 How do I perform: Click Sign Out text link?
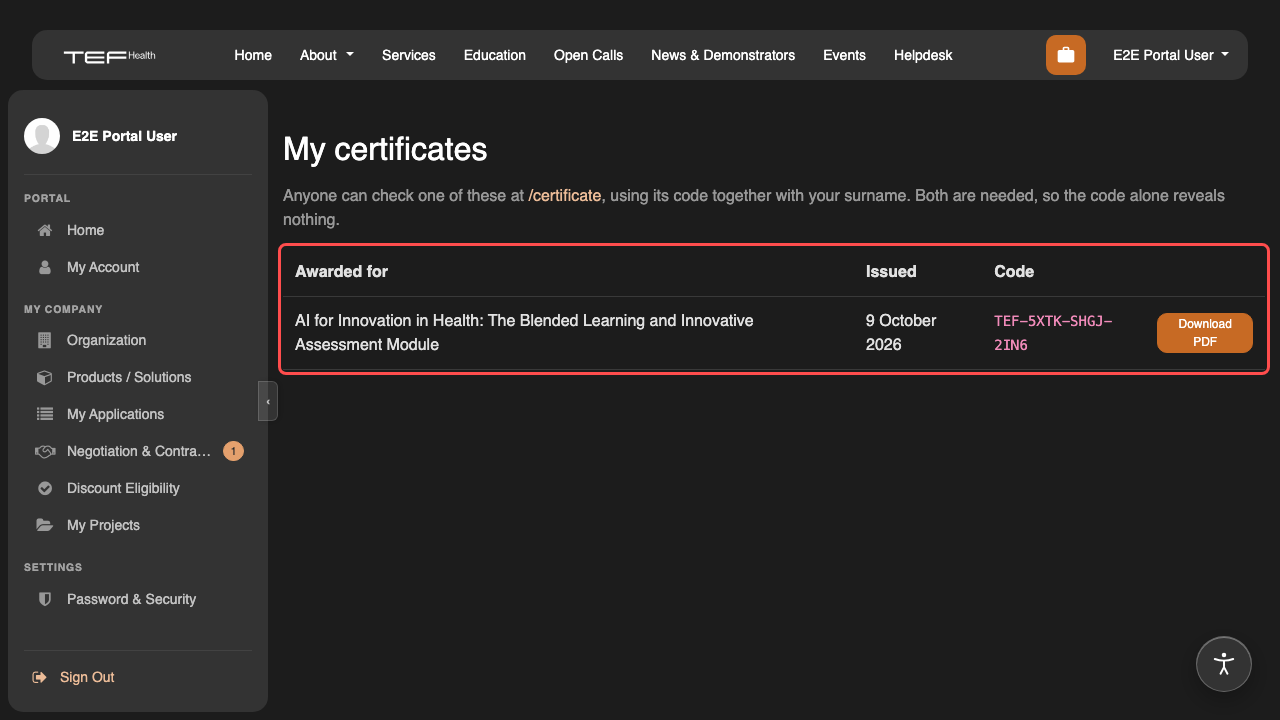(x=87, y=677)
